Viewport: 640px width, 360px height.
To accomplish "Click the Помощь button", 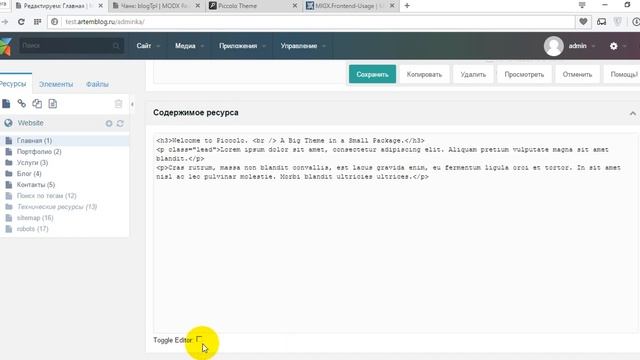I will pos(623,74).
